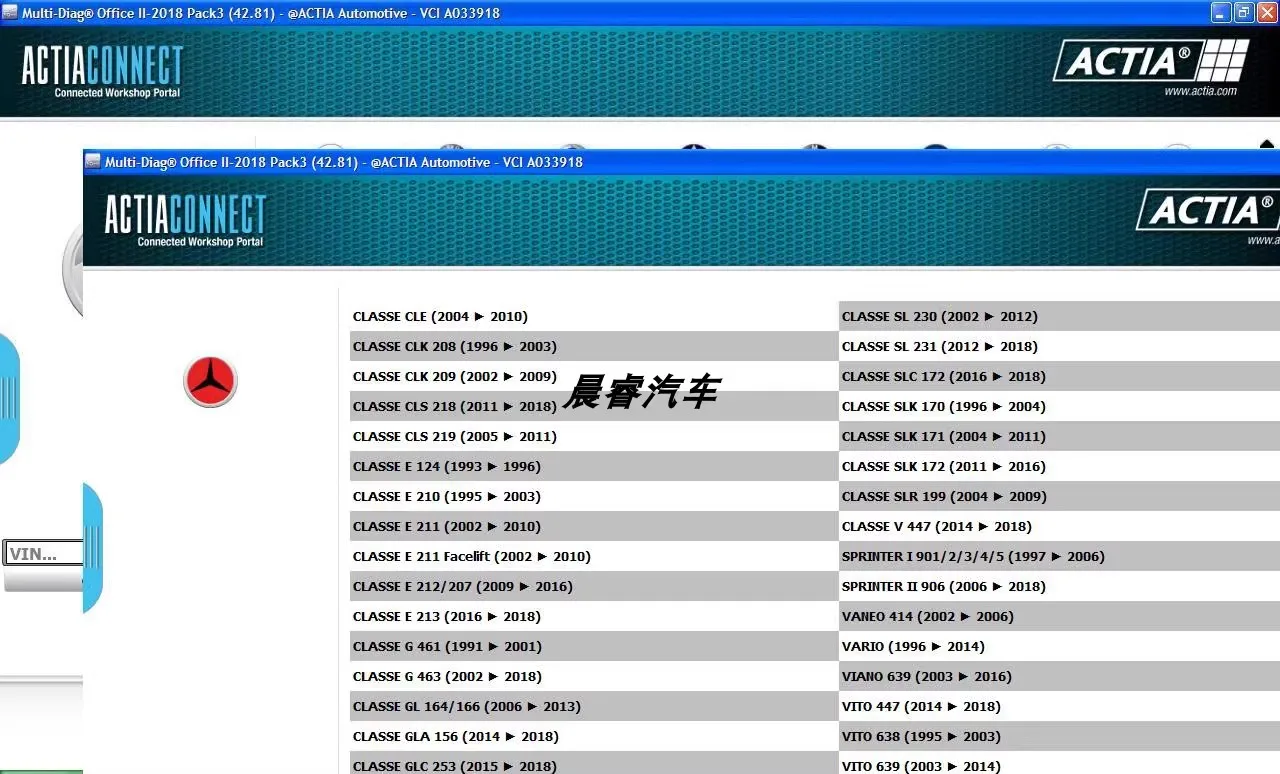Select CLASSE CLE (2004 ► 2010)
Screen dimensions: 1280x774
[x=594, y=316]
